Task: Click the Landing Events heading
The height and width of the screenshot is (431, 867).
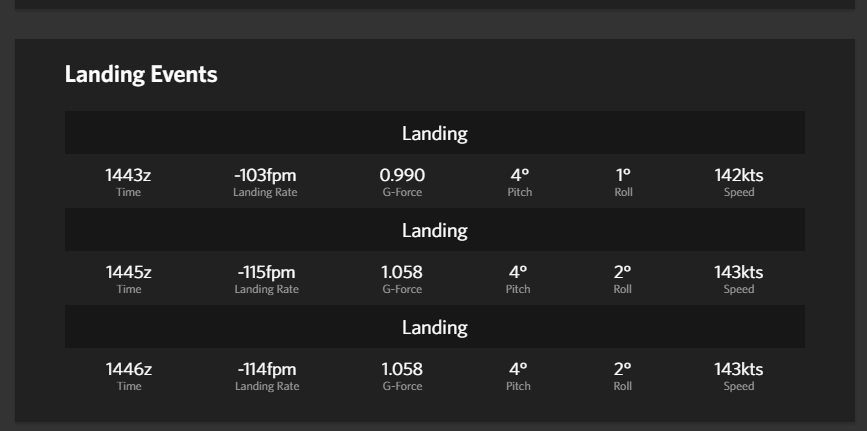Action: tap(141, 75)
